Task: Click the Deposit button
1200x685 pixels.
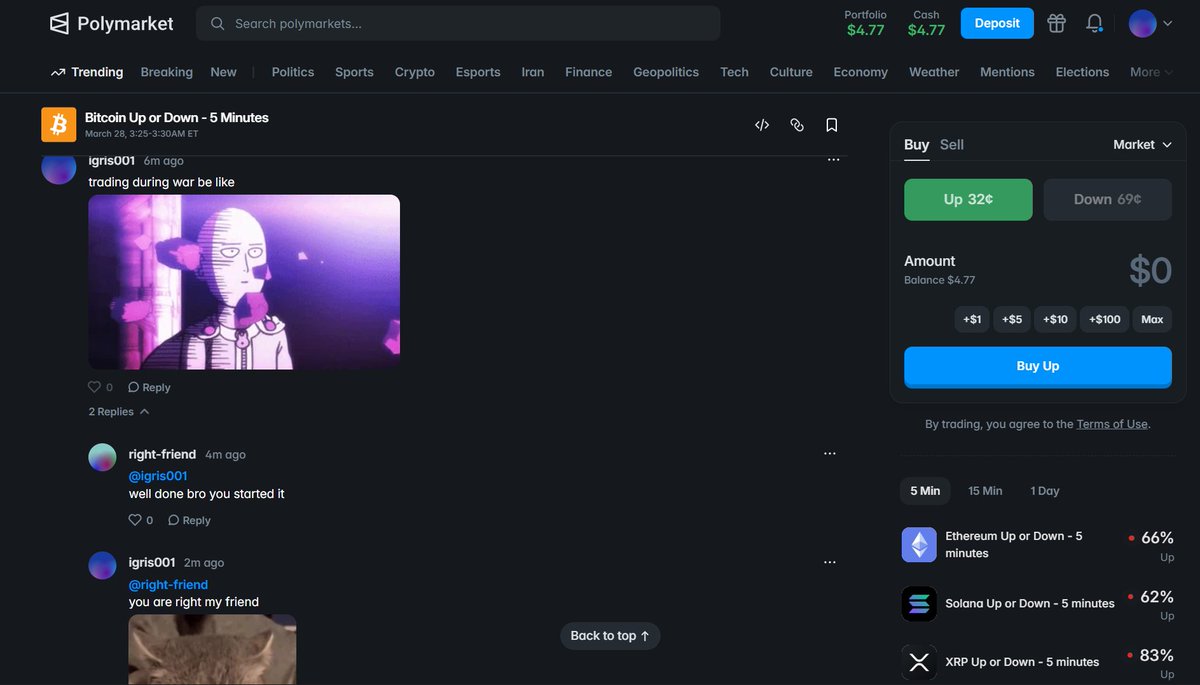Action: point(997,23)
